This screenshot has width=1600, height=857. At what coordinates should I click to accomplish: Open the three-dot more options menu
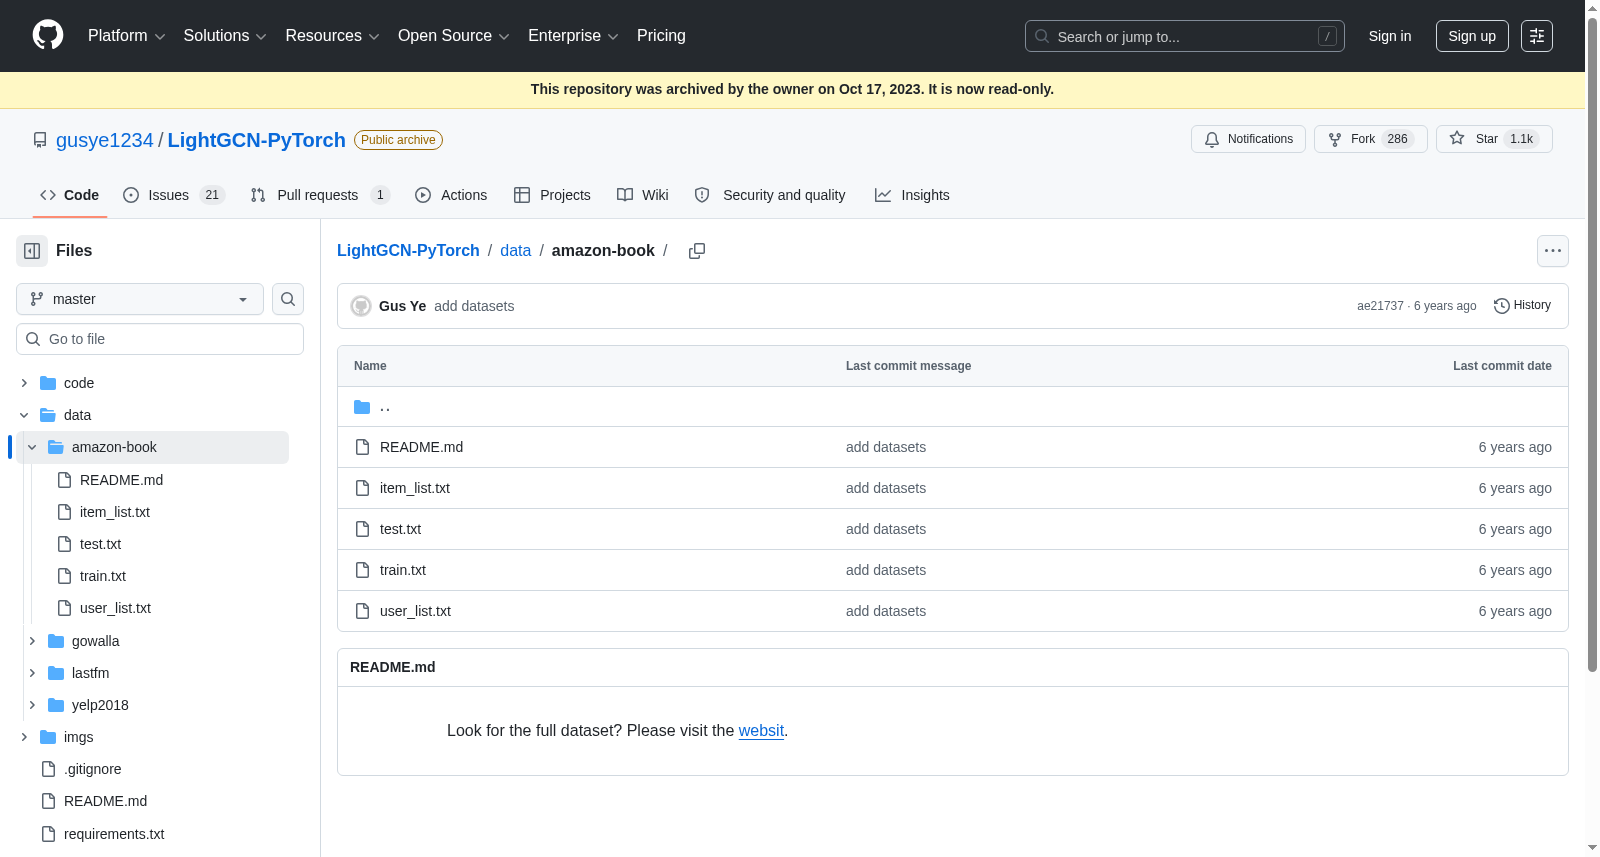click(x=1552, y=251)
